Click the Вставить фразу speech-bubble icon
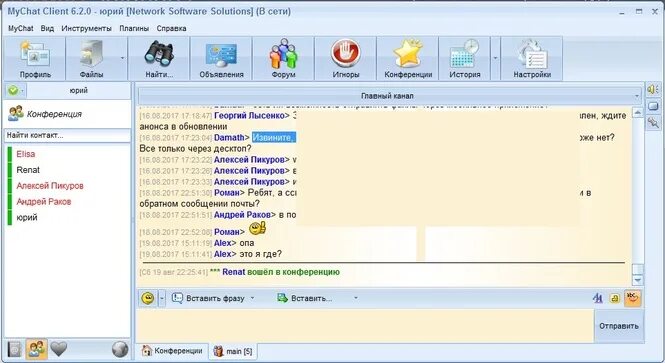 tap(177, 298)
